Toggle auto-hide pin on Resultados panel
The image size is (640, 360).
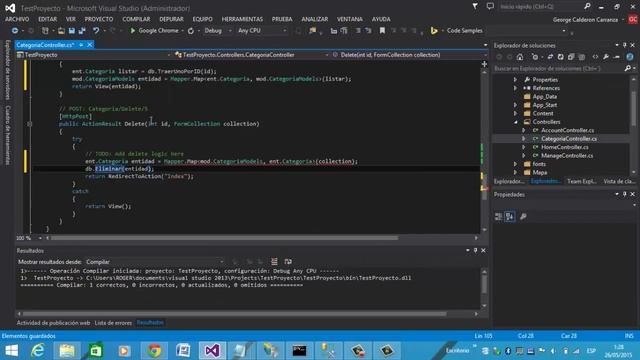[x=476, y=250]
